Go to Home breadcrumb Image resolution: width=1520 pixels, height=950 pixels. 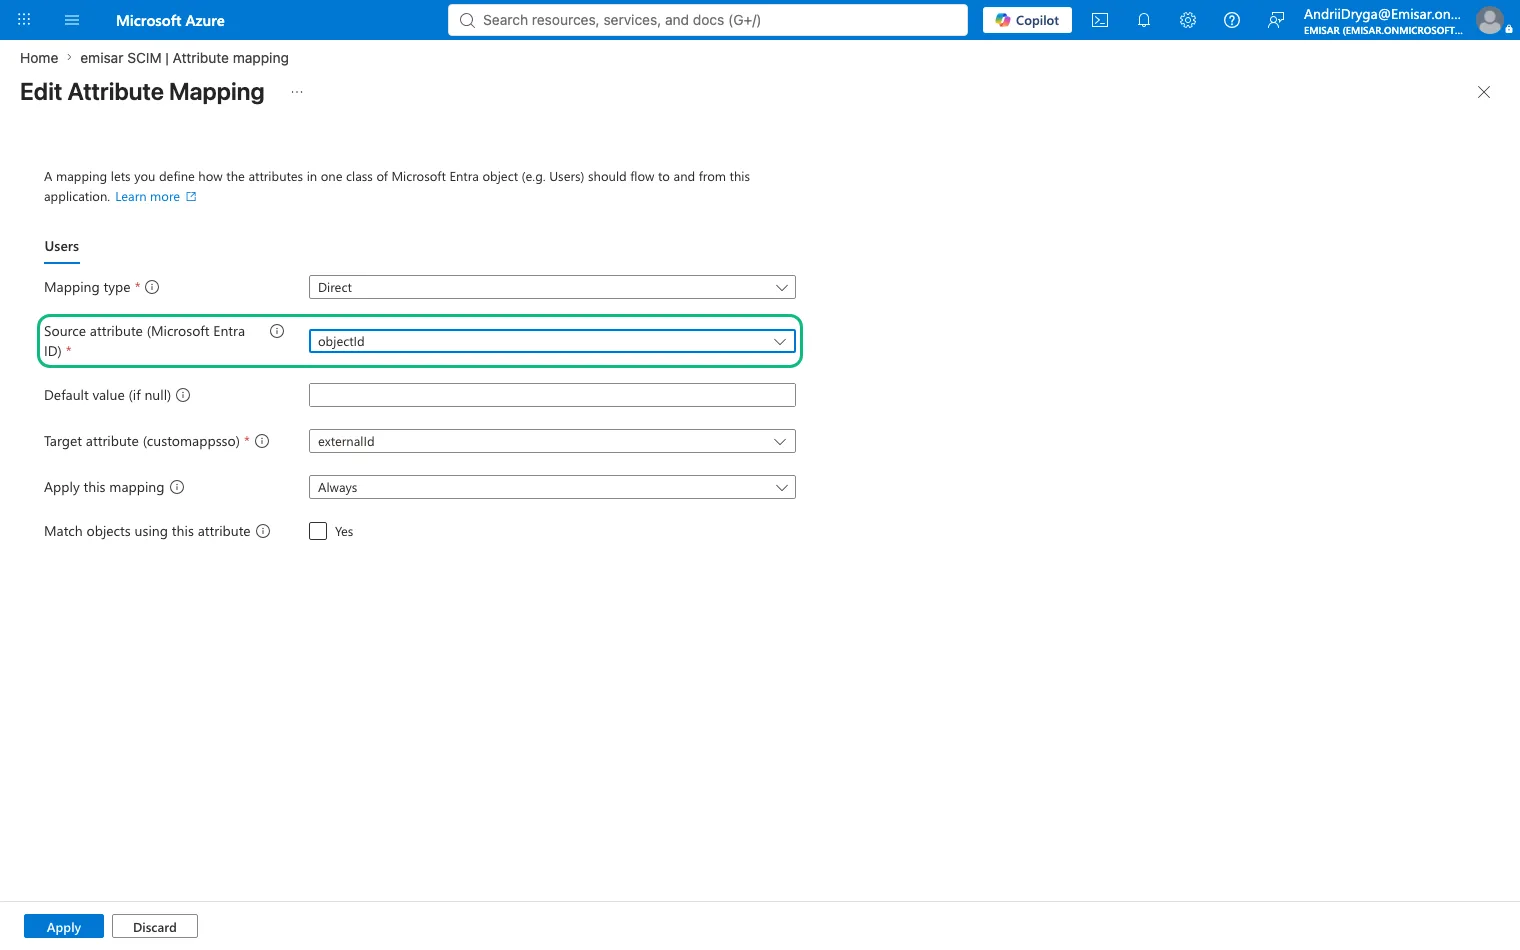click(x=39, y=58)
